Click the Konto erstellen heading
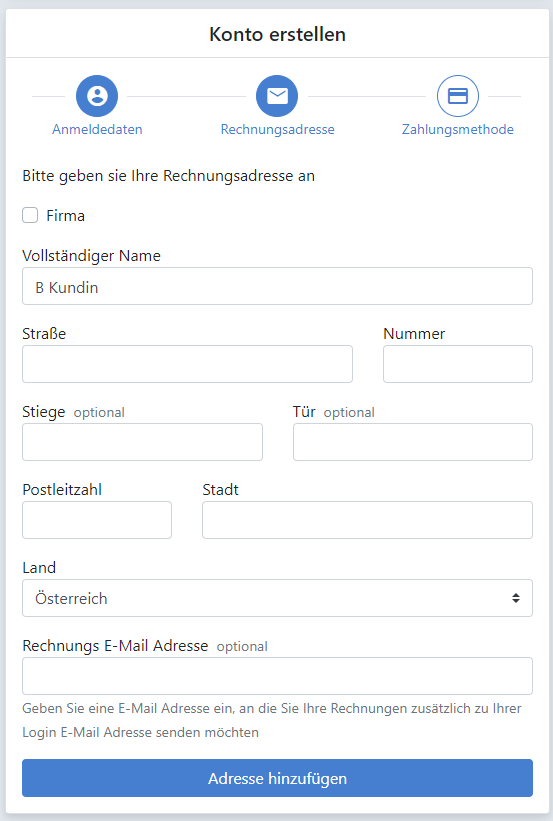The image size is (553, 821). click(277, 35)
